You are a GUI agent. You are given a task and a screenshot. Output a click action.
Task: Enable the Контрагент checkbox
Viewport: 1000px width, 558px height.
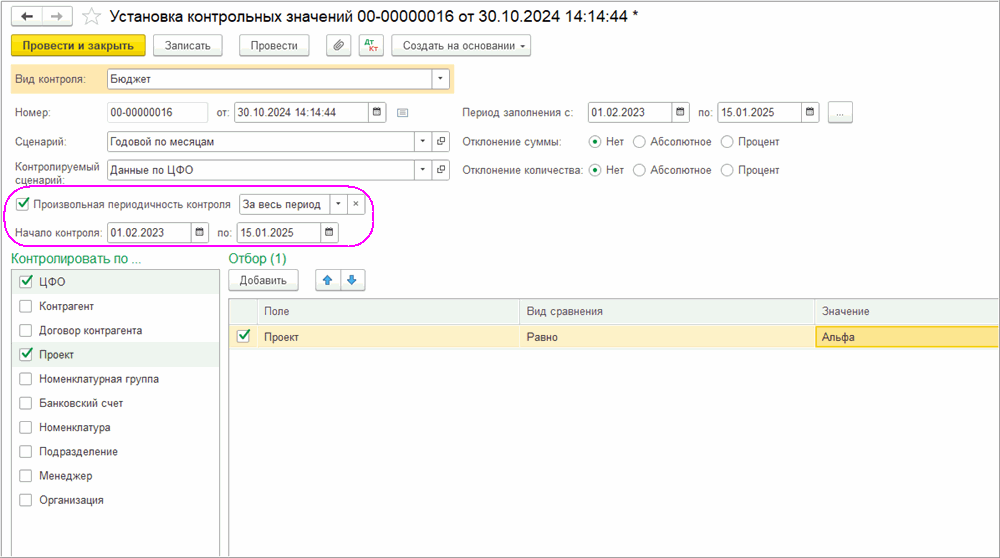click(x=26, y=306)
